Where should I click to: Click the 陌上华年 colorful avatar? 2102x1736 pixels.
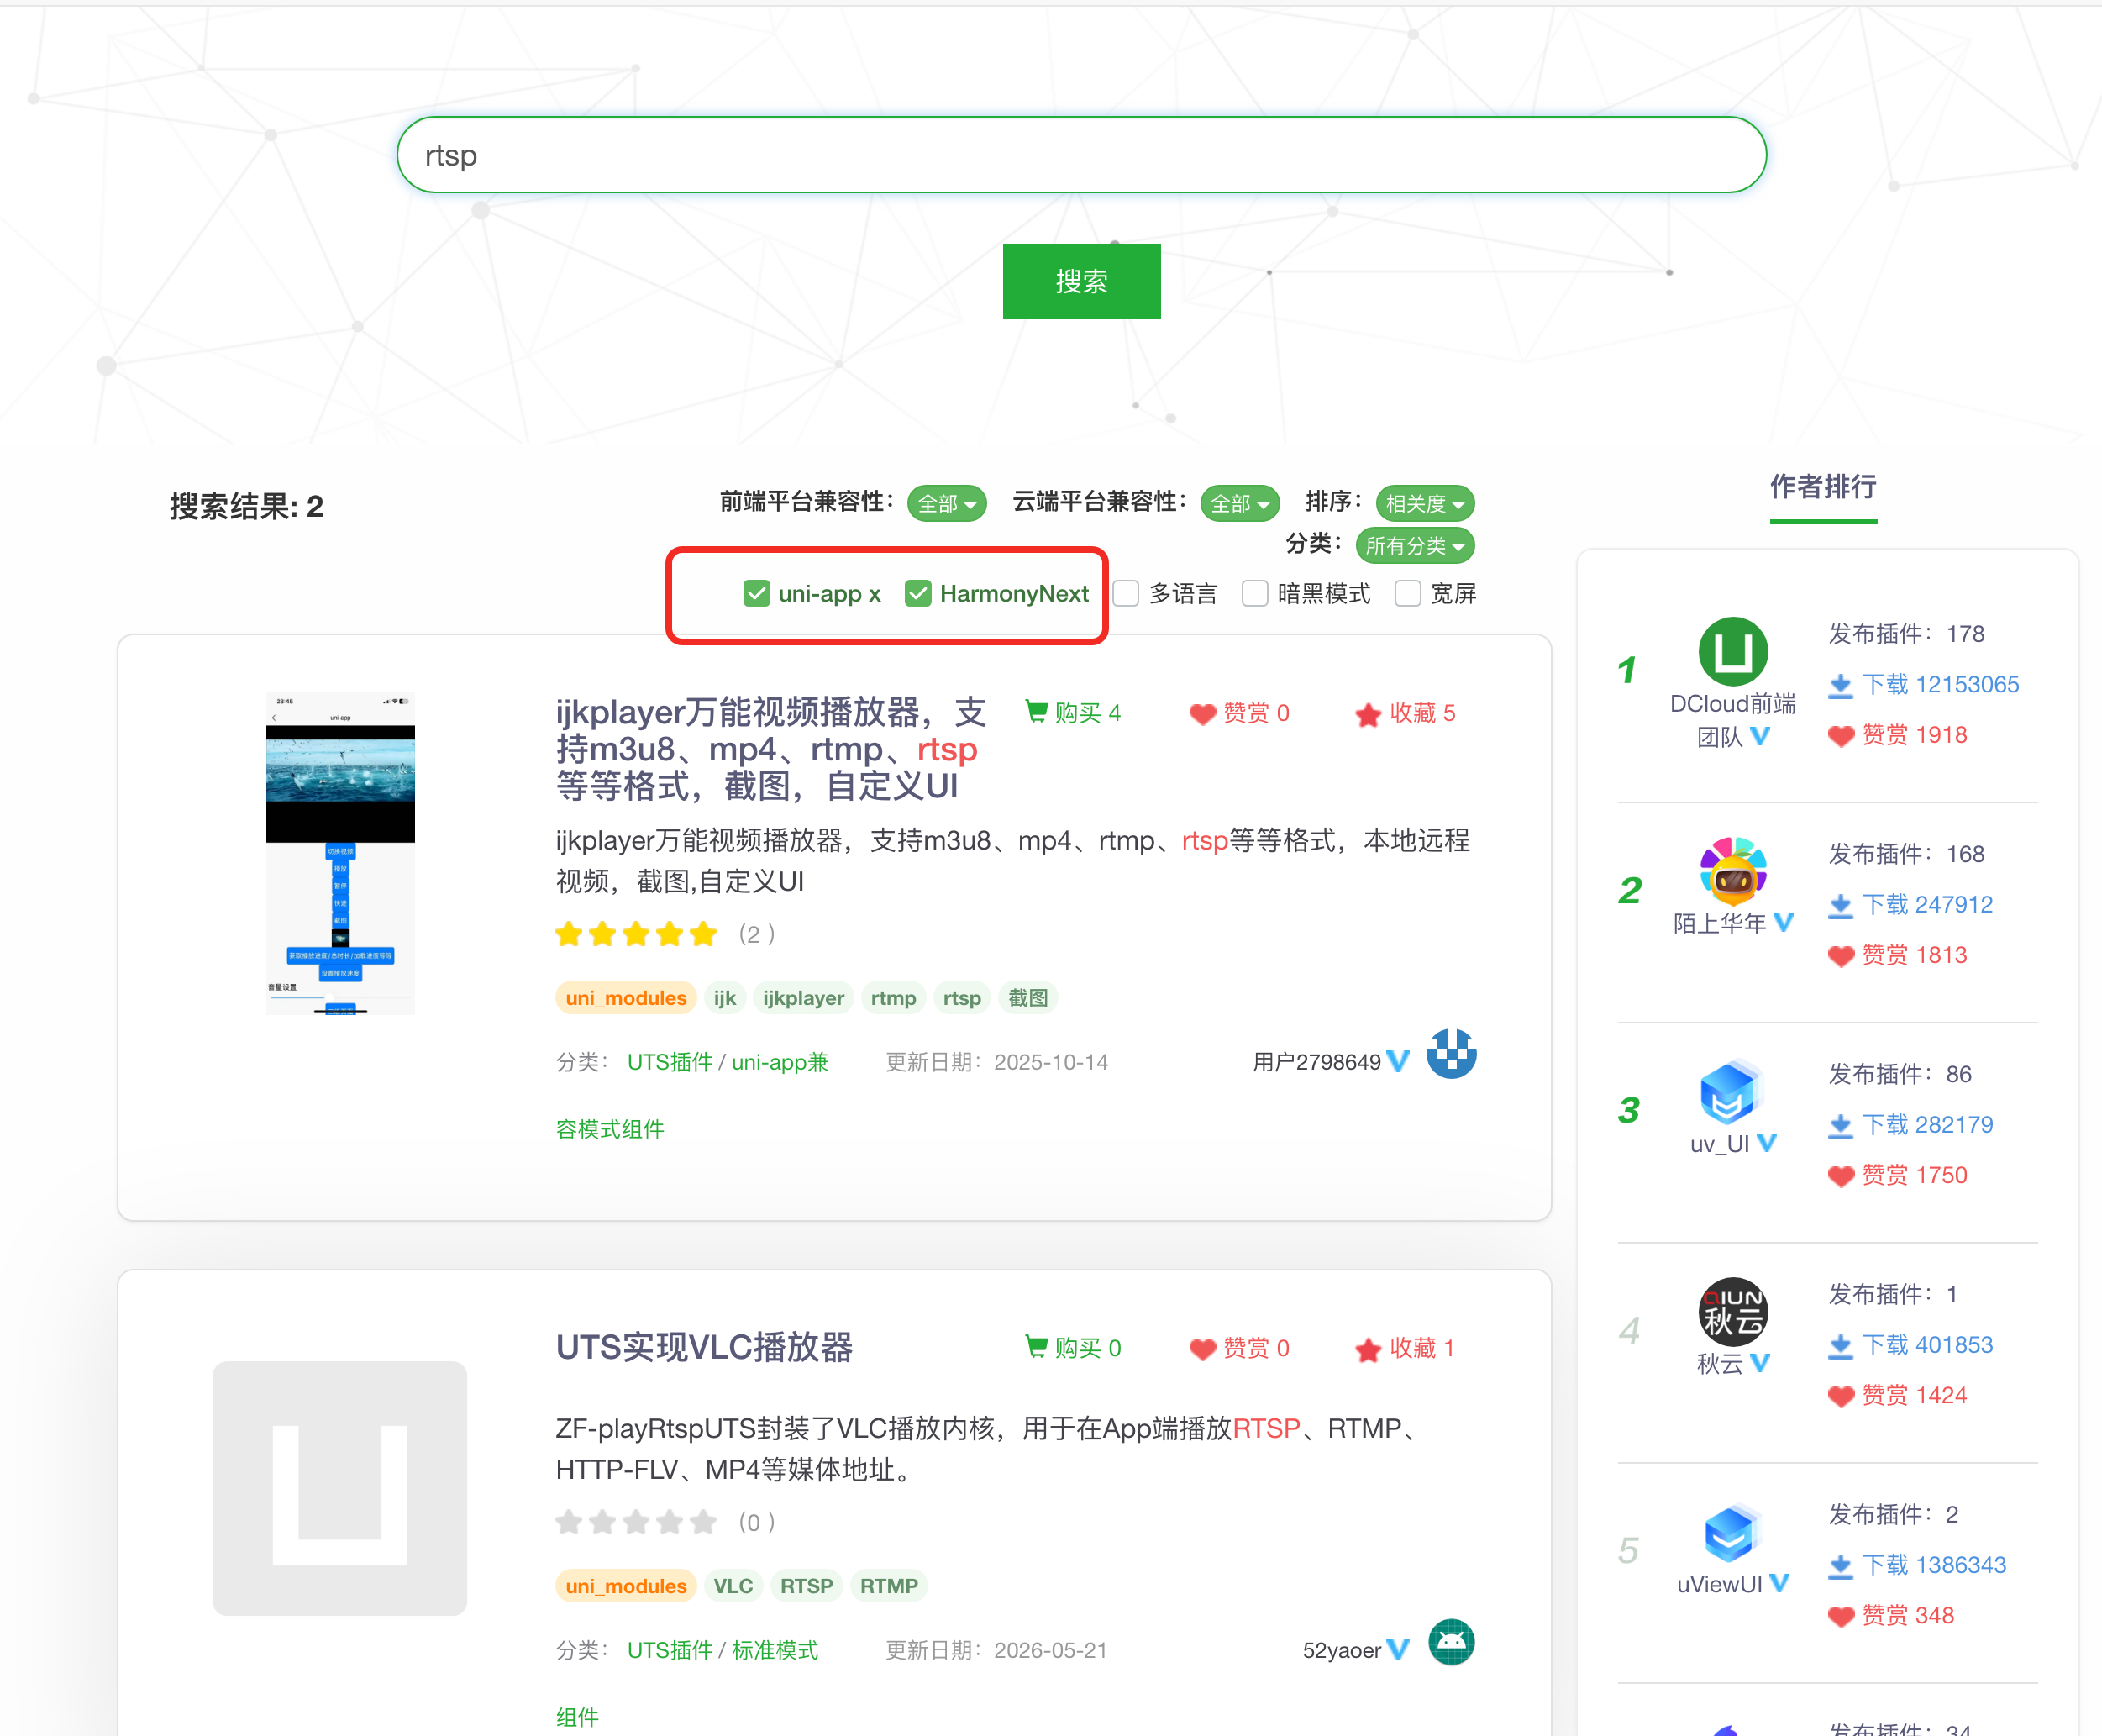(1732, 871)
